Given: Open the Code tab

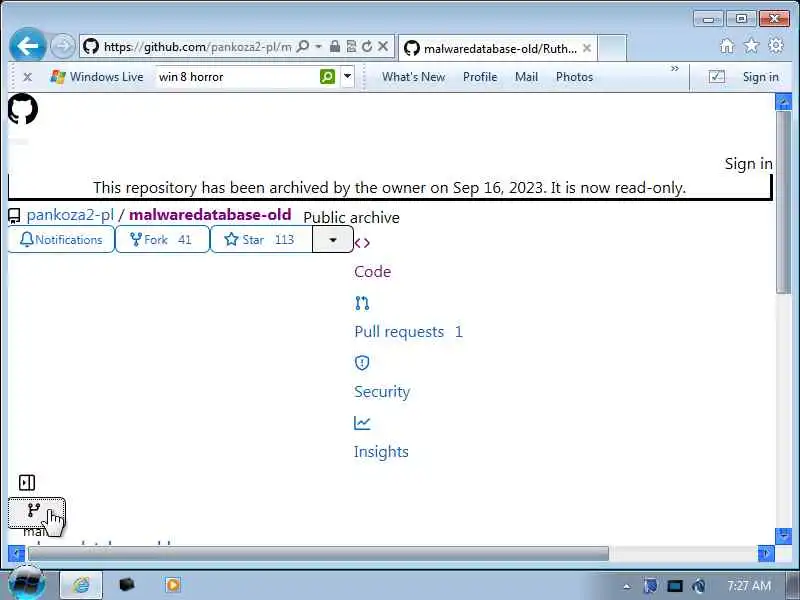Looking at the screenshot, I should (x=372, y=271).
